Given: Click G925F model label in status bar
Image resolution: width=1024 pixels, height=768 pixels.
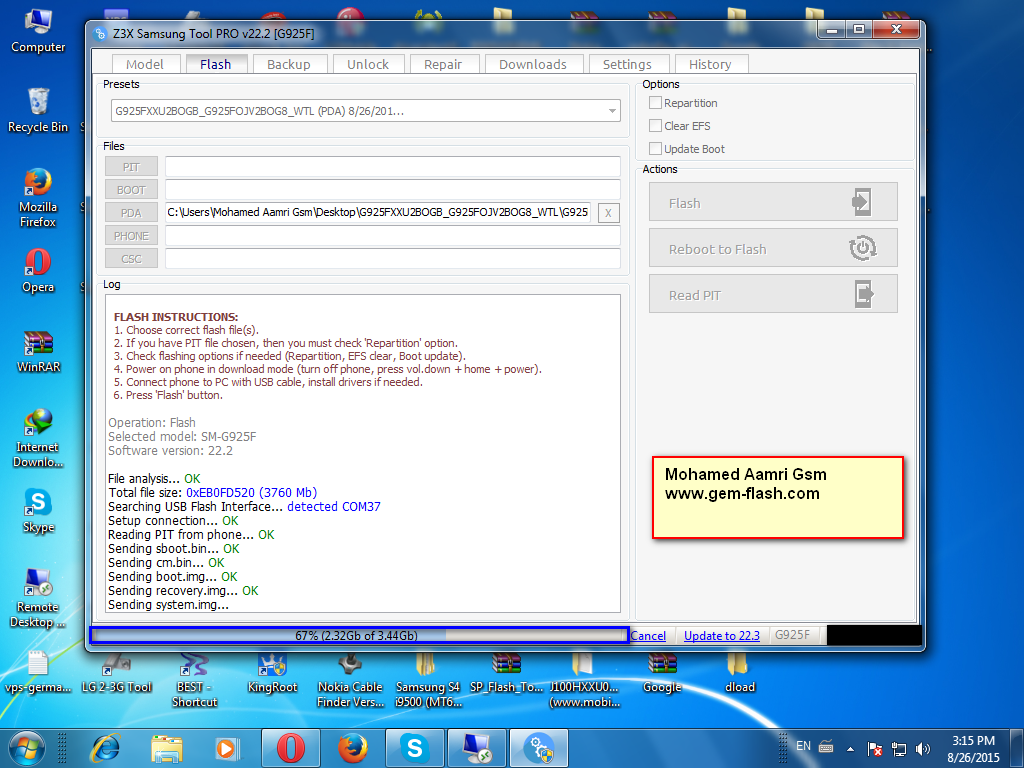Looking at the screenshot, I should coord(792,635).
